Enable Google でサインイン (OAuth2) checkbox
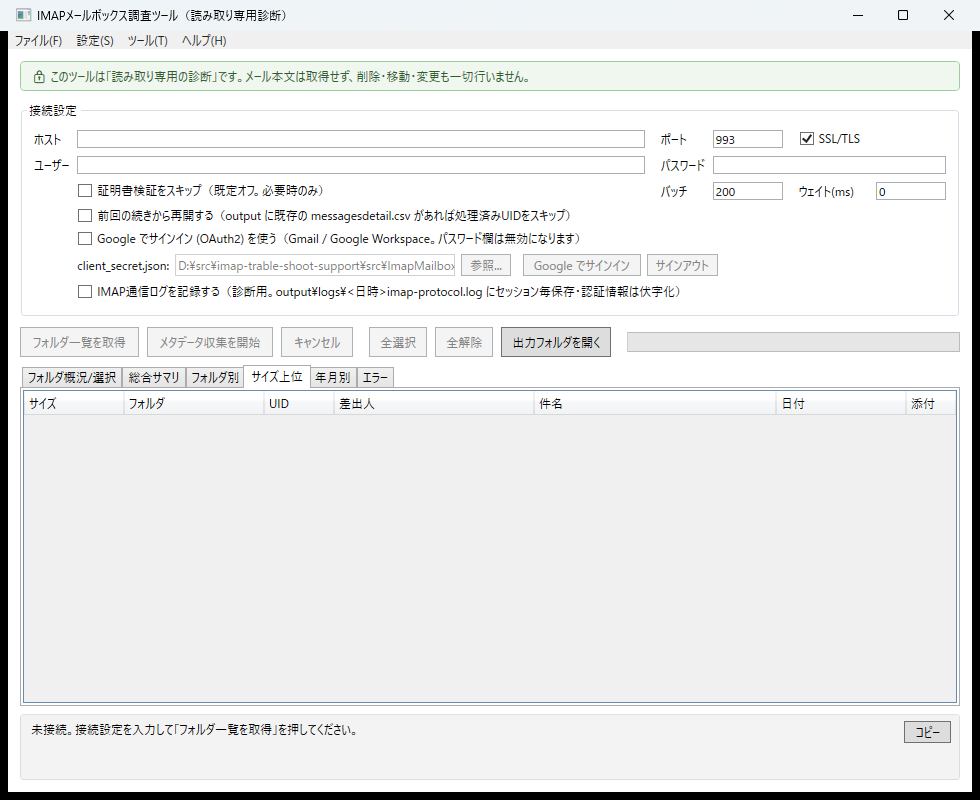The width and height of the screenshot is (980, 800). click(x=84, y=239)
